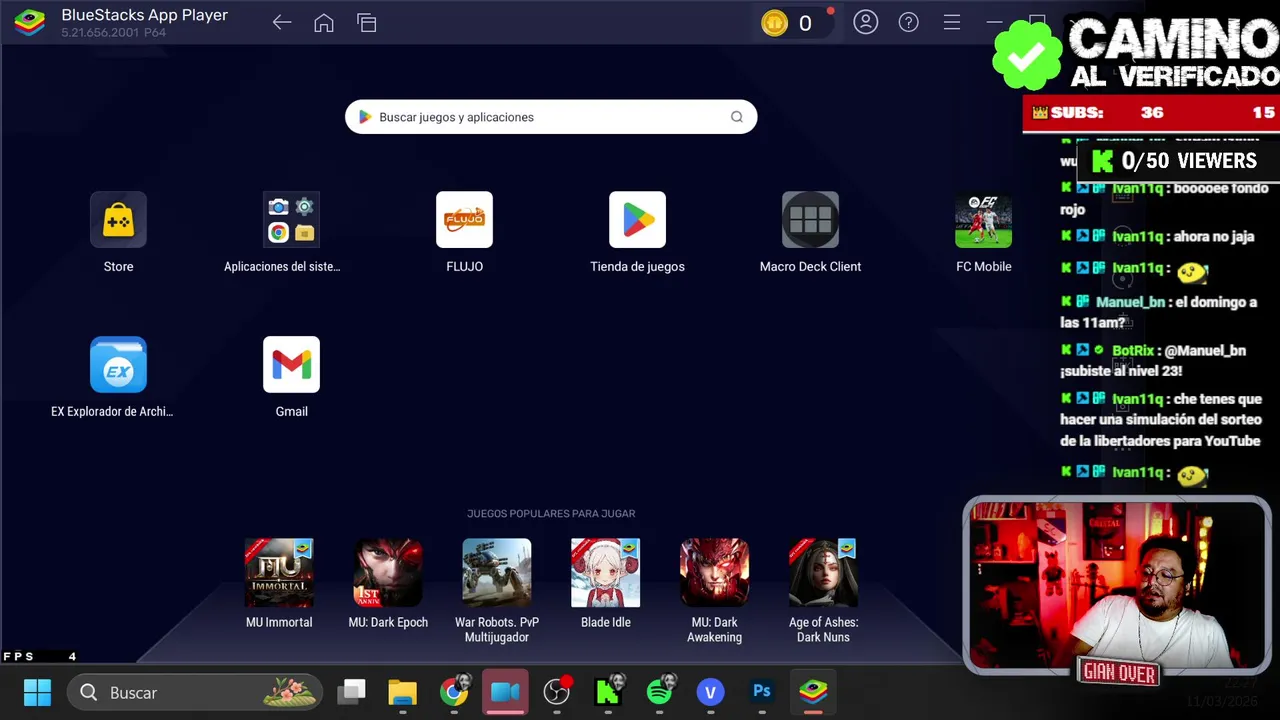The image size is (1280, 720).
Task: Open Aplicaciones del sistema folder
Action: coord(291,220)
